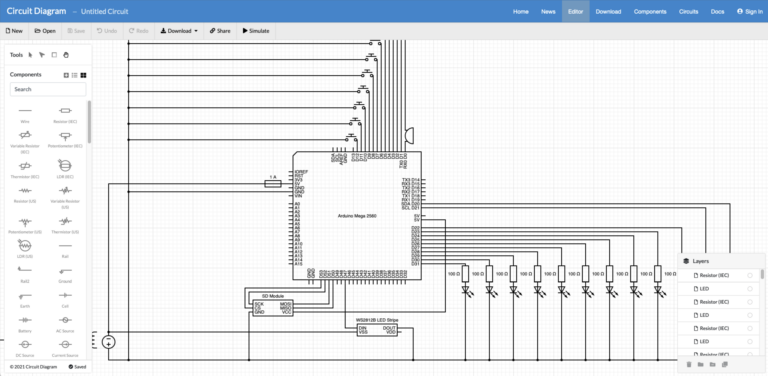Click the component Search field
Image resolution: width=768 pixels, height=376 pixels.
tap(48, 89)
